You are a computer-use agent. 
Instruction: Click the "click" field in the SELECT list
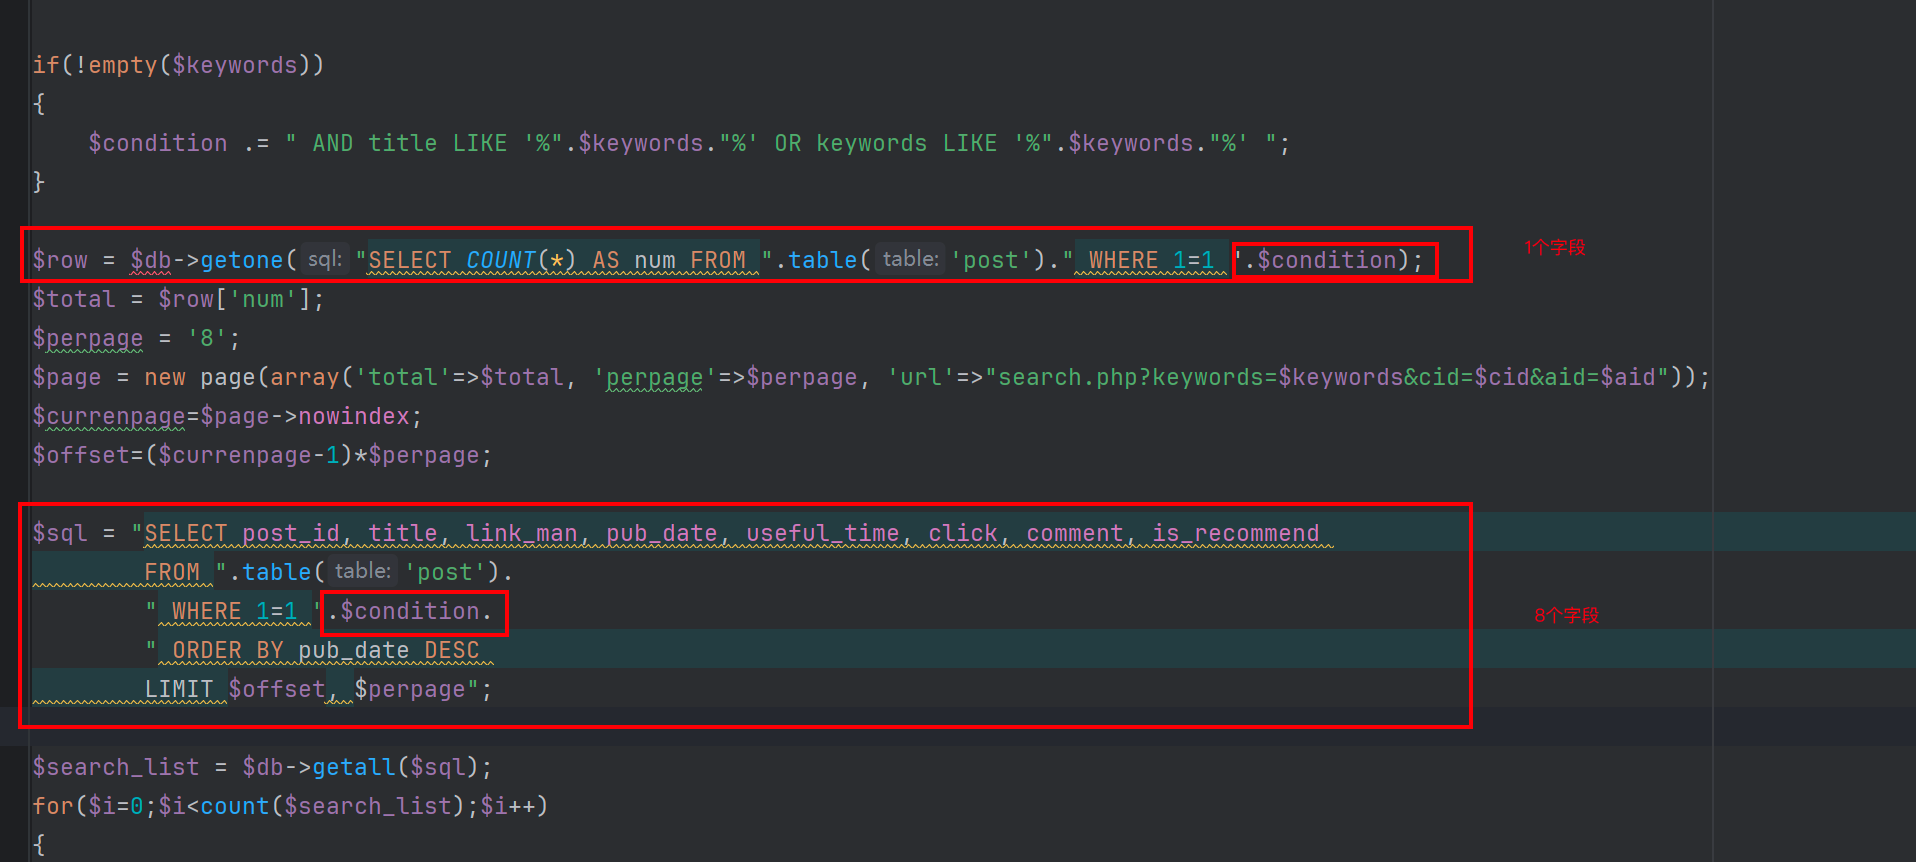[963, 533]
